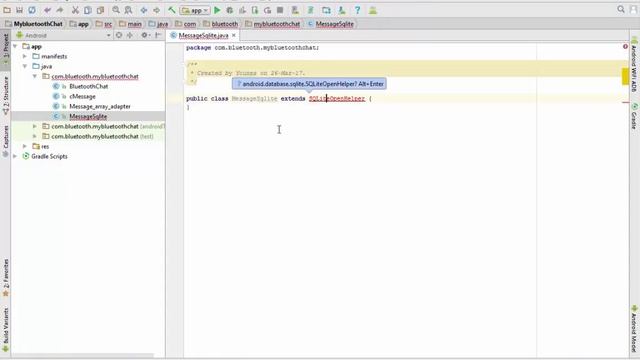The height and width of the screenshot is (360, 640).
Task: Expand the manifests folder
Action: [x=25, y=56]
